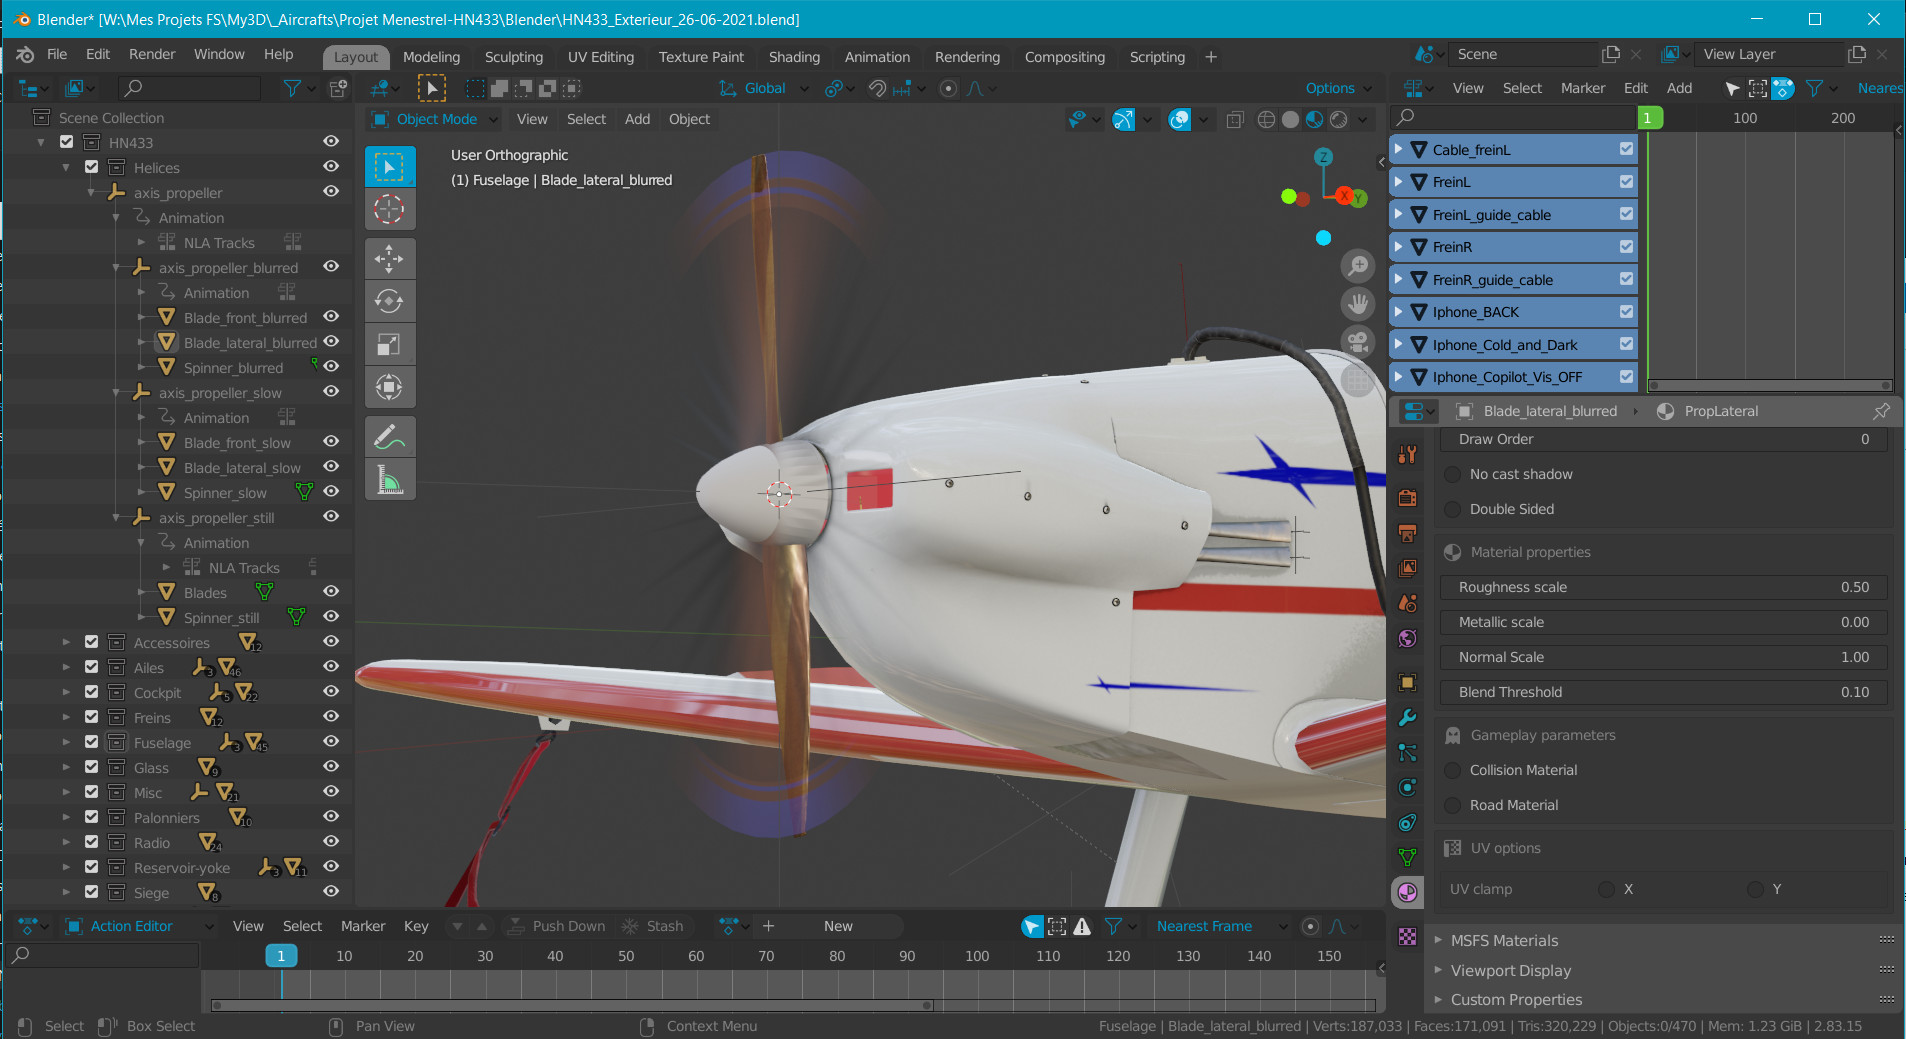Viewport: 1906px width, 1039px height.
Task: Open the World properties tab
Action: pyautogui.click(x=1407, y=638)
